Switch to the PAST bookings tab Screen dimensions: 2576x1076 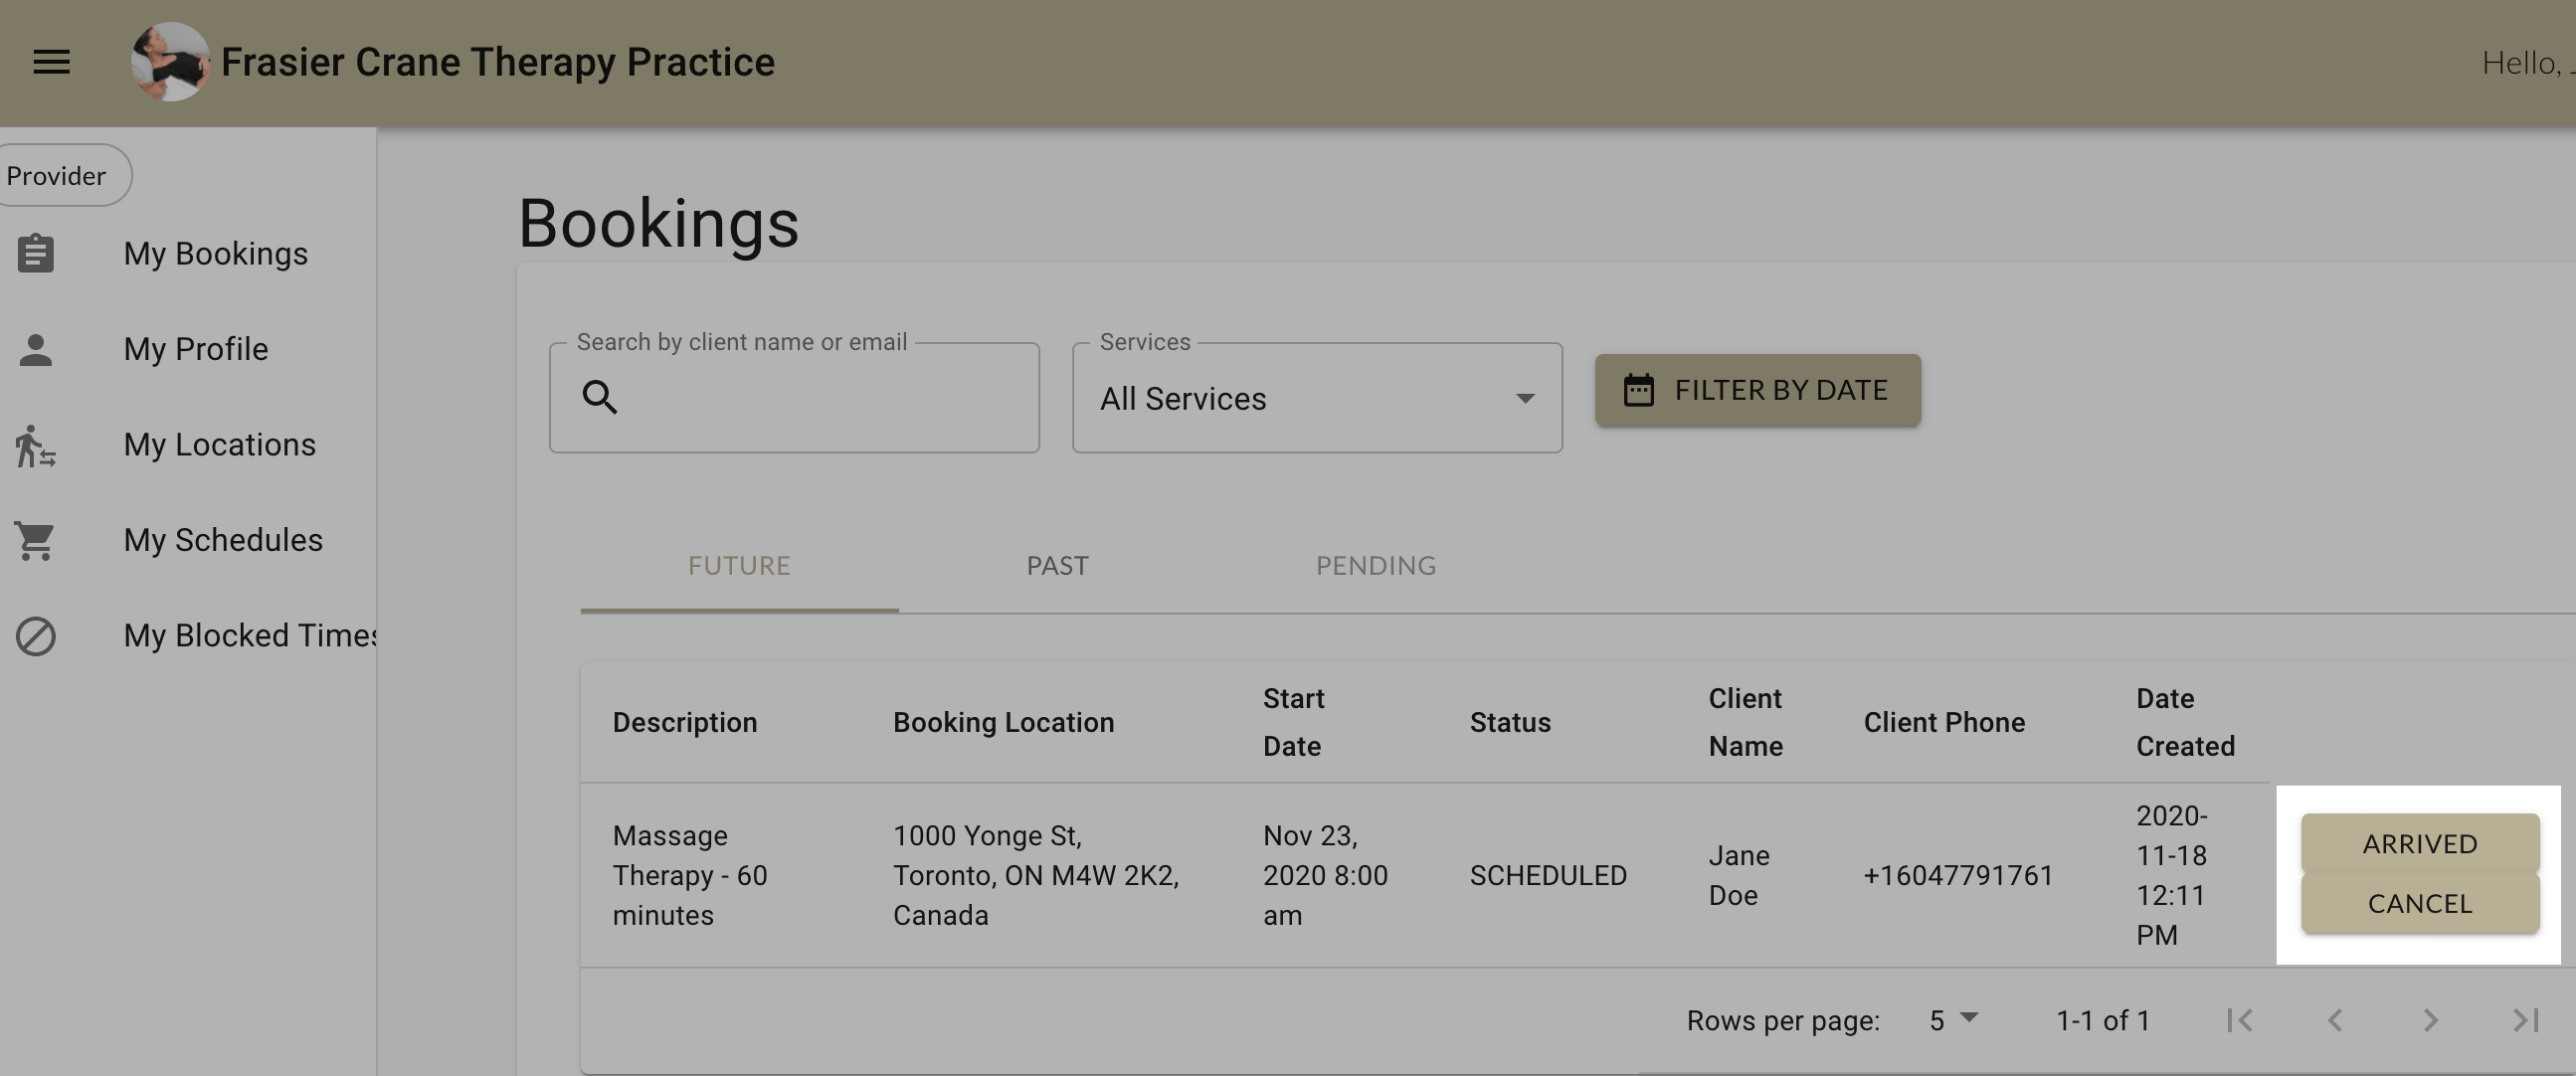tap(1057, 565)
